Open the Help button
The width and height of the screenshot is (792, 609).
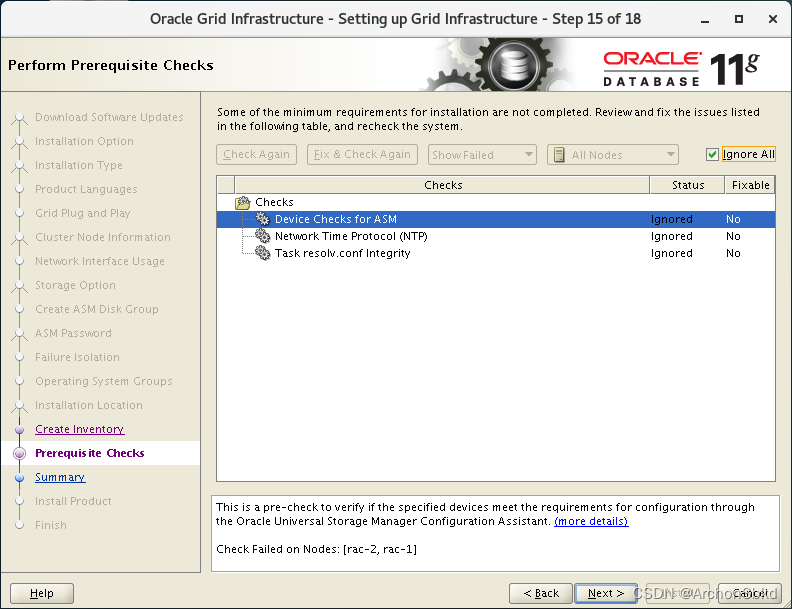[x=42, y=593]
